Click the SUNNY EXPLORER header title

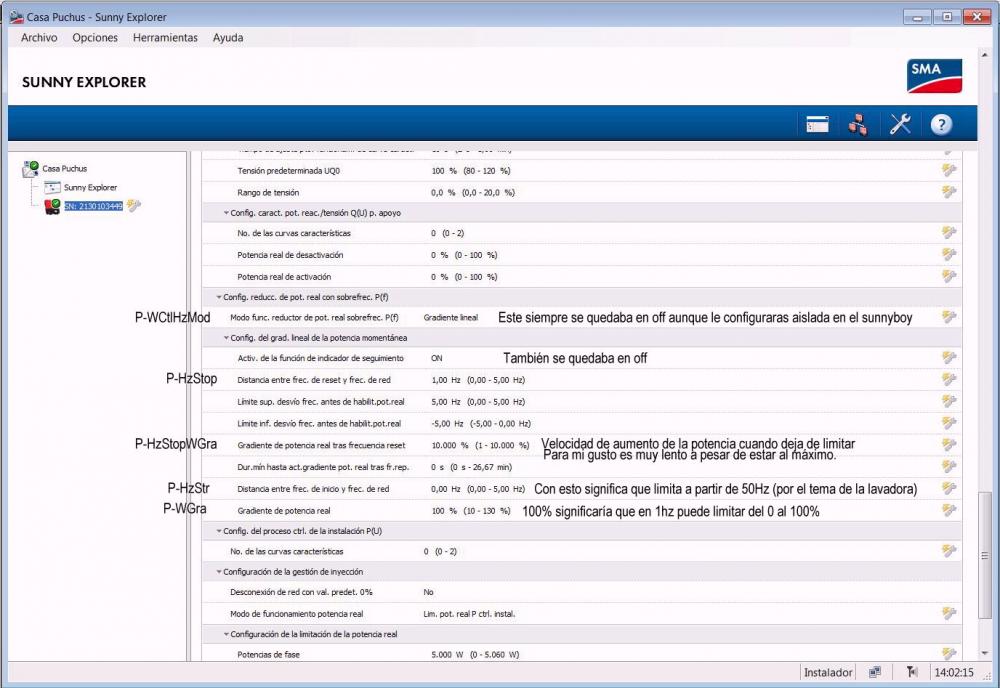pyautogui.click(x=84, y=82)
